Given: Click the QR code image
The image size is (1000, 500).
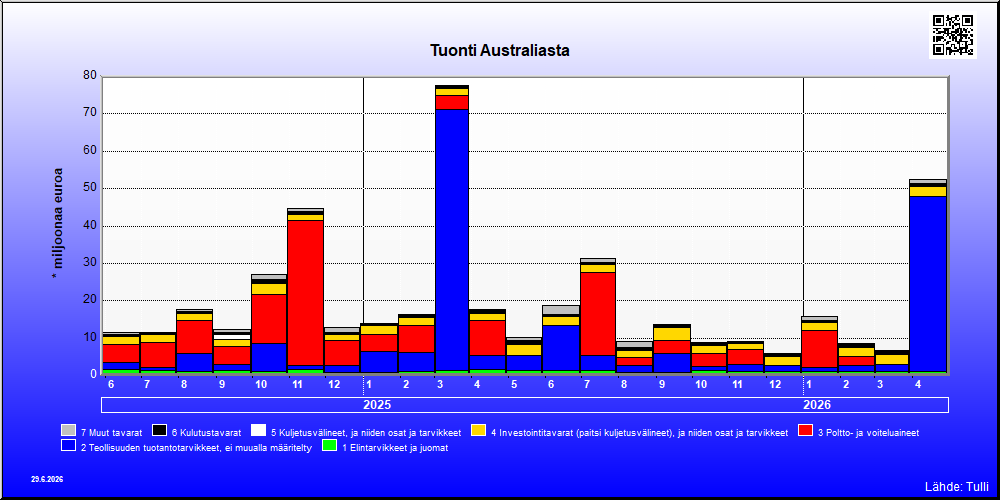Looking at the screenshot, I should click(x=953, y=34).
